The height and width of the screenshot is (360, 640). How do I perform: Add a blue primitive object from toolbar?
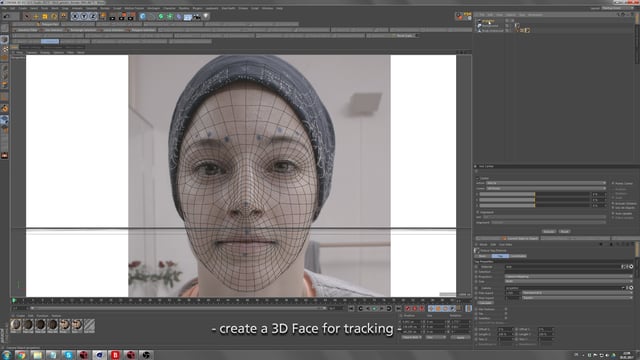pyautogui.click(x=142, y=16)
